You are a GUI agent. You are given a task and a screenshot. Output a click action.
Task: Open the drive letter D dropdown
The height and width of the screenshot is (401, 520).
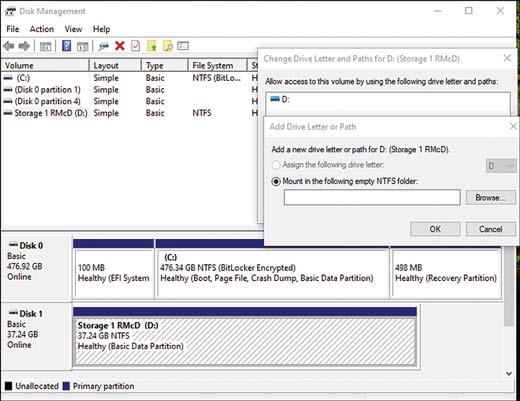coord(501,166)
